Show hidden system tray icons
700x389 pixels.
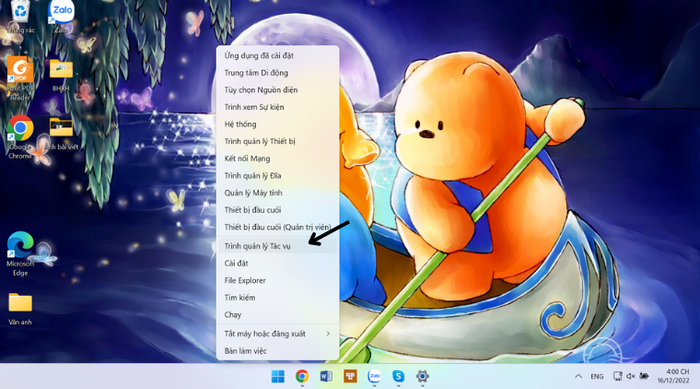(x=579, y=376)
